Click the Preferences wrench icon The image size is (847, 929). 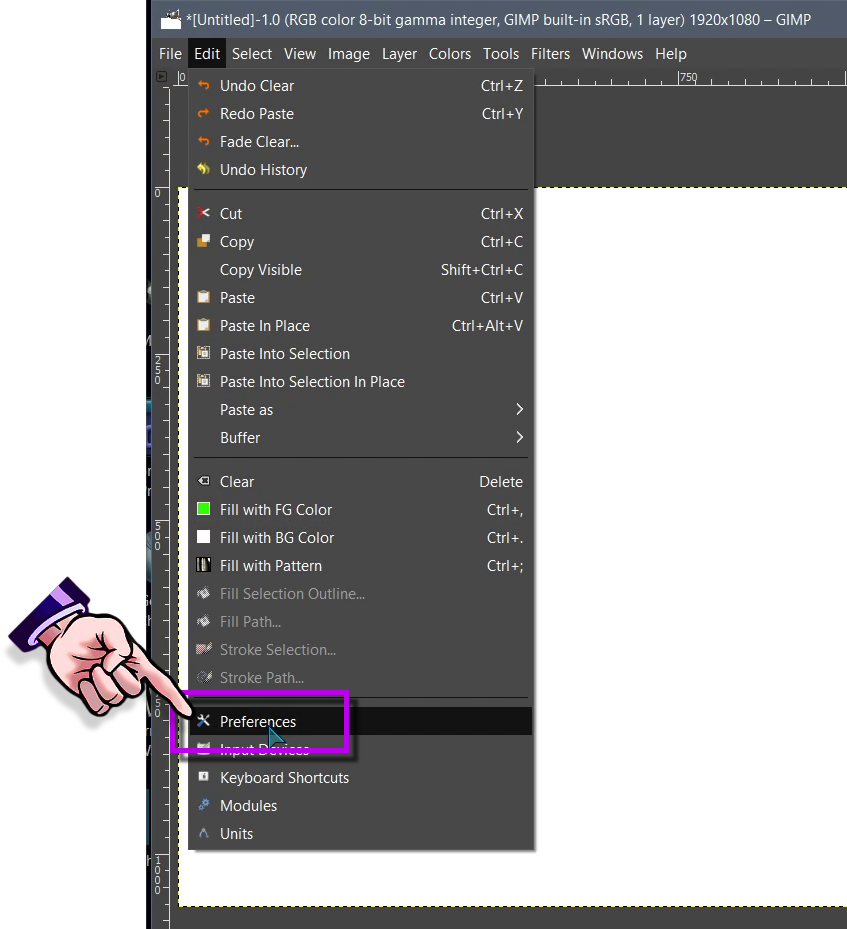203,720
